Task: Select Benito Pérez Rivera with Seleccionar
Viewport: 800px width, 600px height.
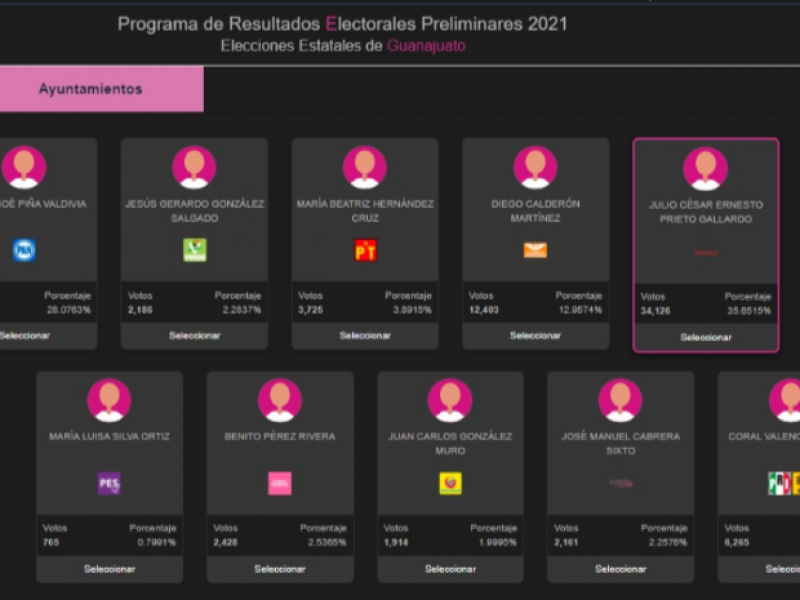Action: pos(280,569)
